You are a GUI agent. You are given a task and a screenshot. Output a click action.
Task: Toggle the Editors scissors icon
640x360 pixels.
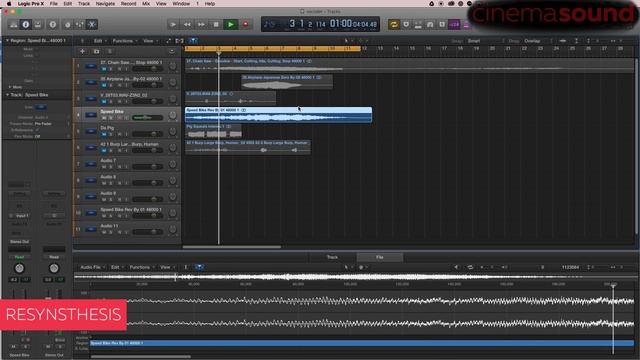92,24
